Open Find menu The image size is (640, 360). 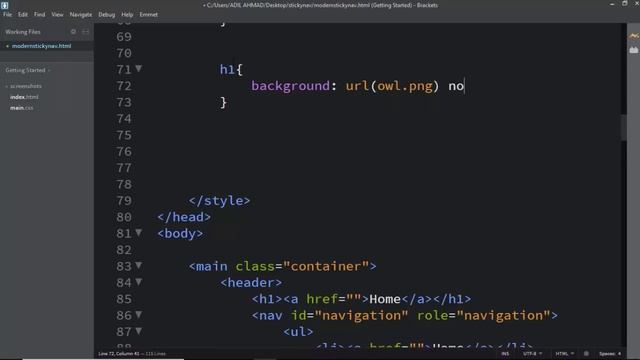[40, 14]
